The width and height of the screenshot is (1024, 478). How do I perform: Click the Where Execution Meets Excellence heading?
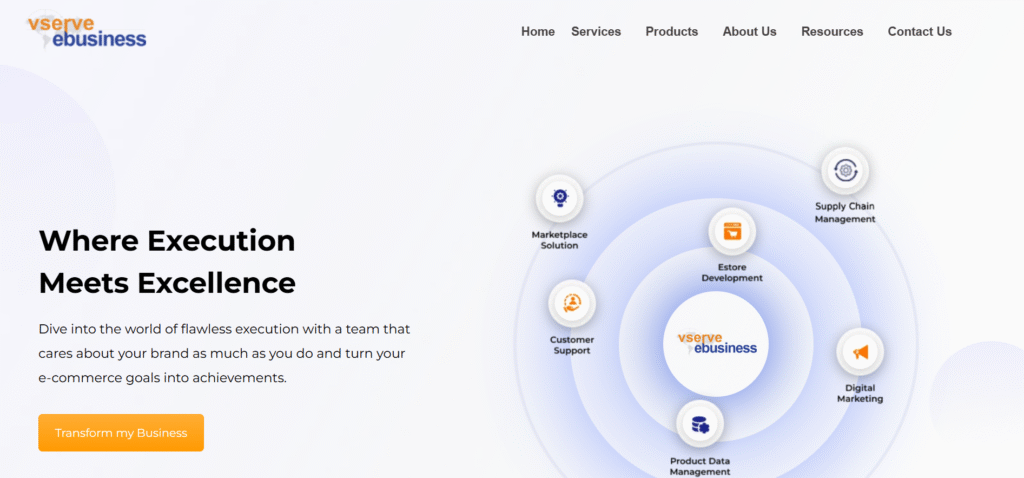(167, 262)
